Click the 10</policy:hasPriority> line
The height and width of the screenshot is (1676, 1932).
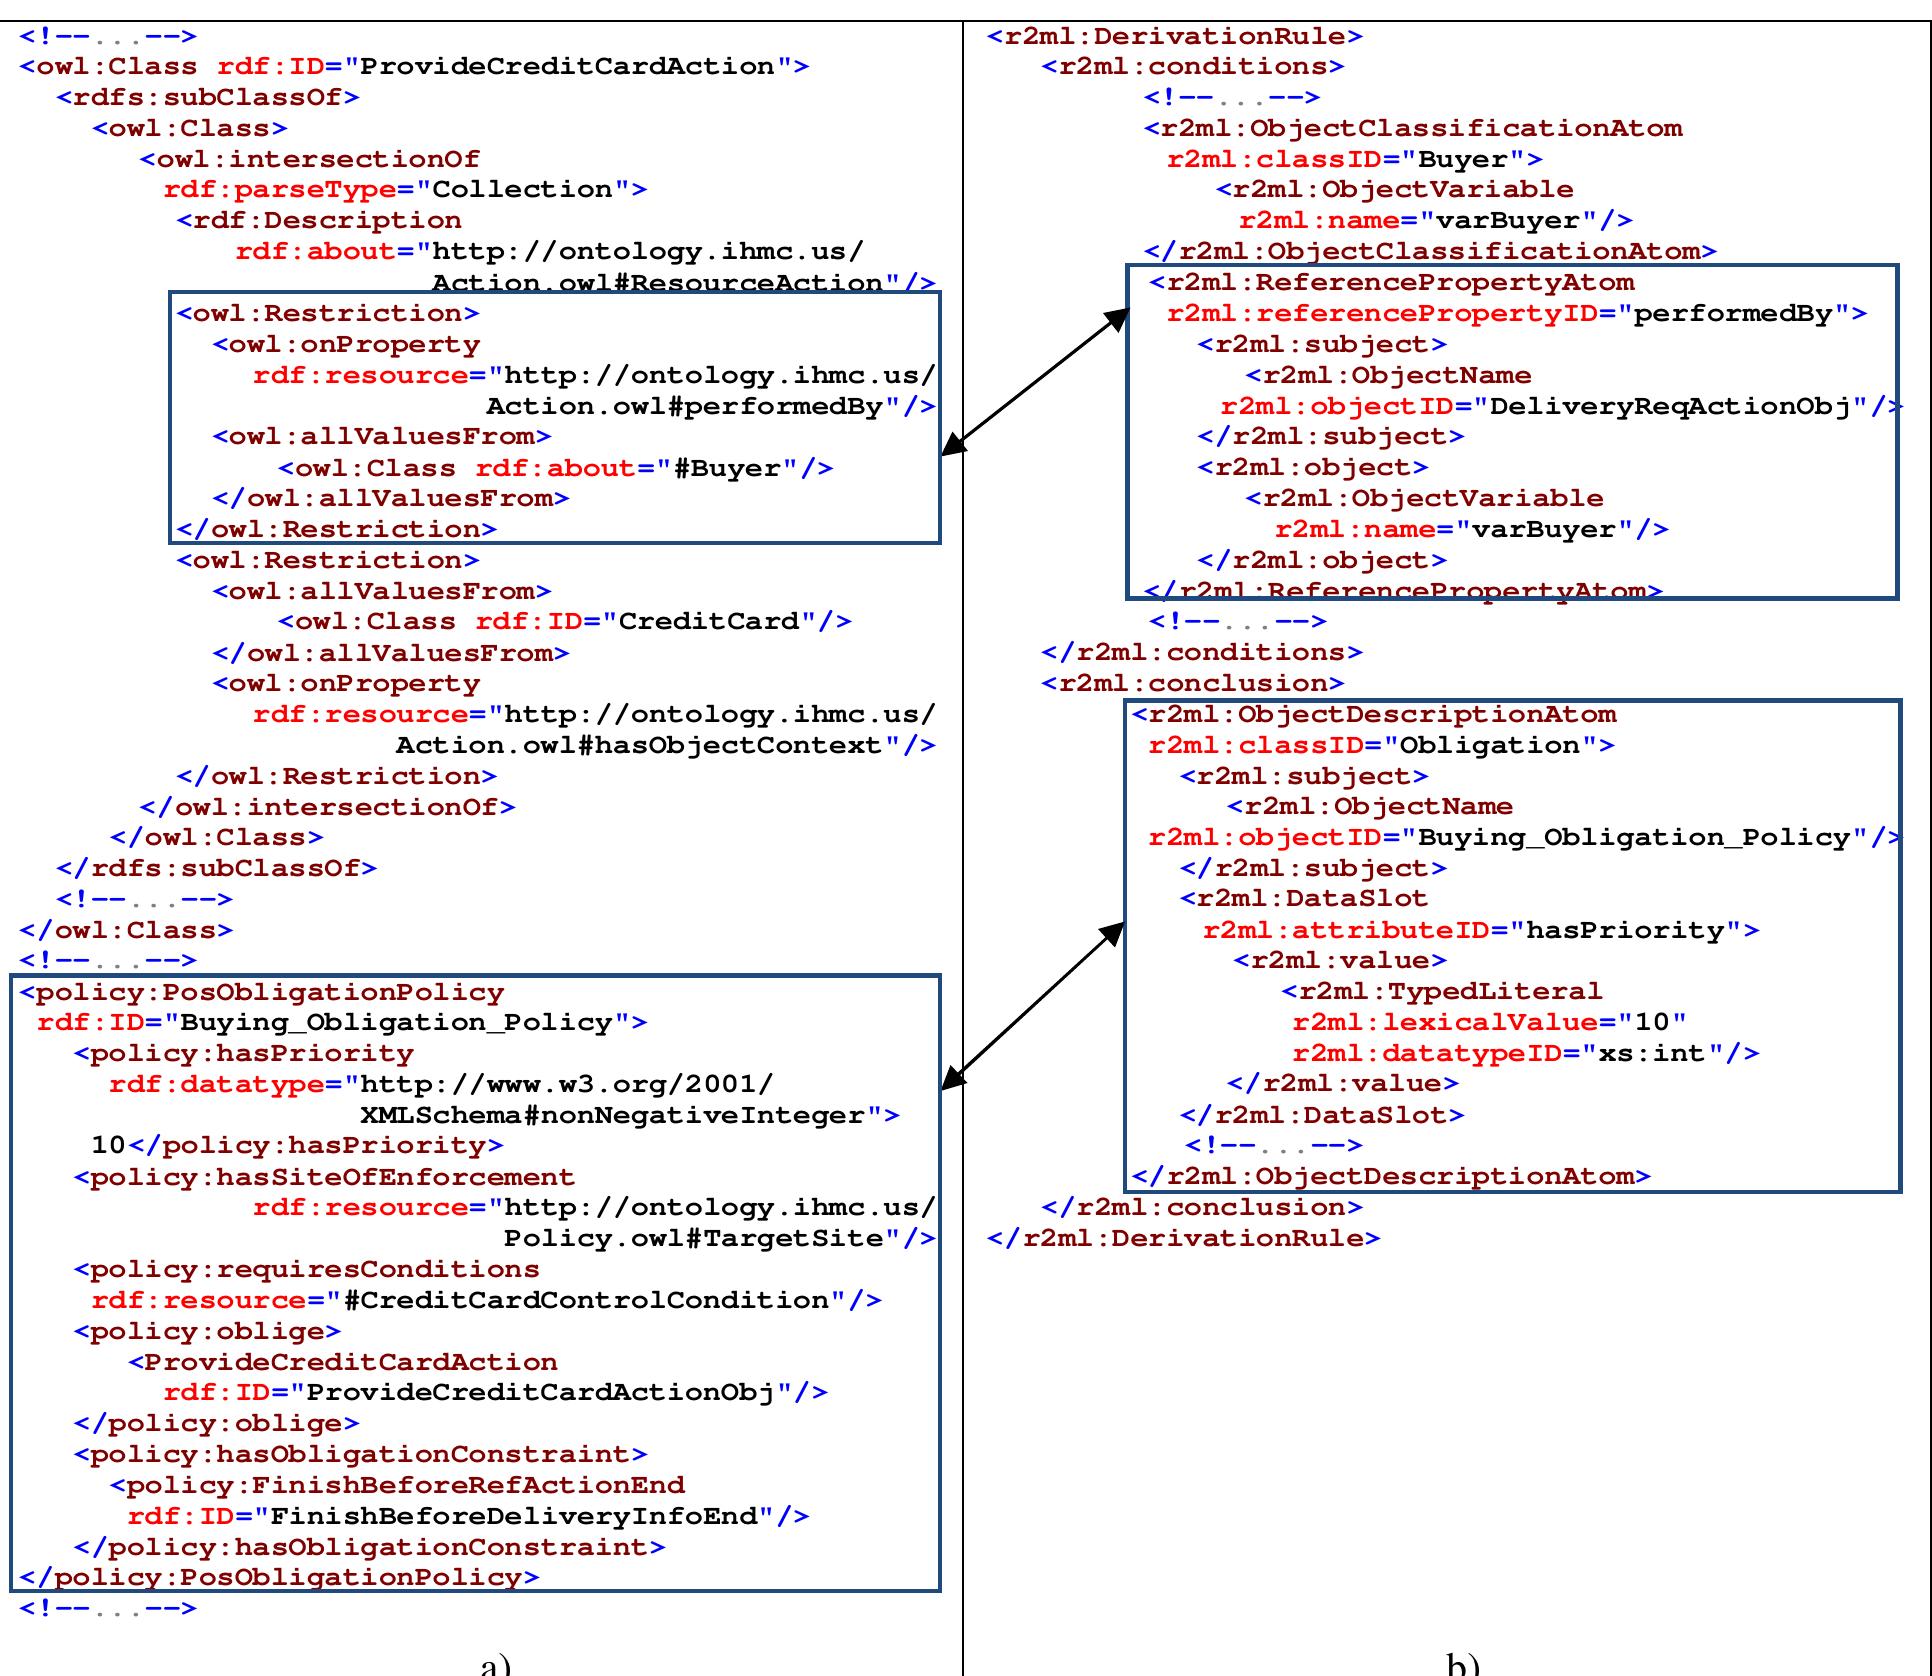tap(297, 1146)
